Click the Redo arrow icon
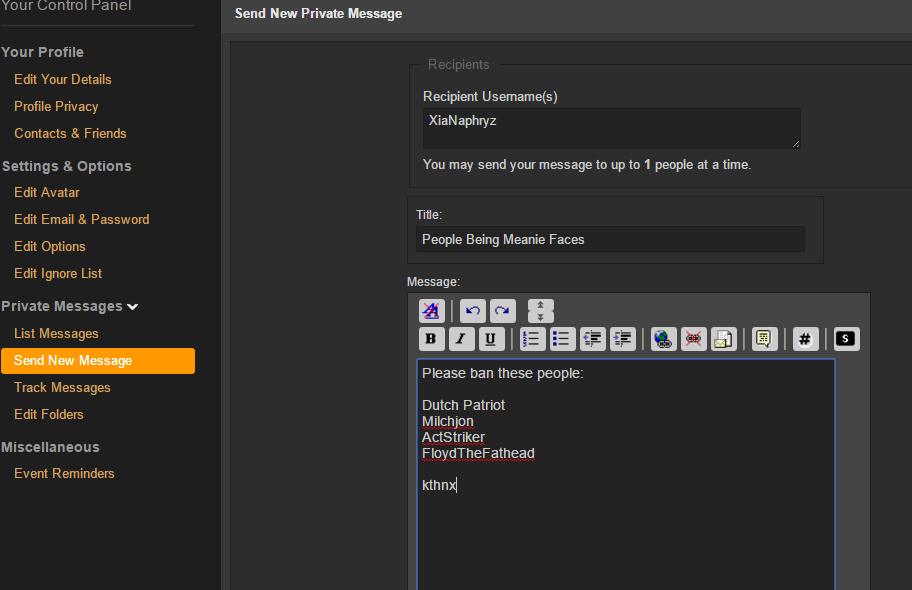 click(503, 311)
